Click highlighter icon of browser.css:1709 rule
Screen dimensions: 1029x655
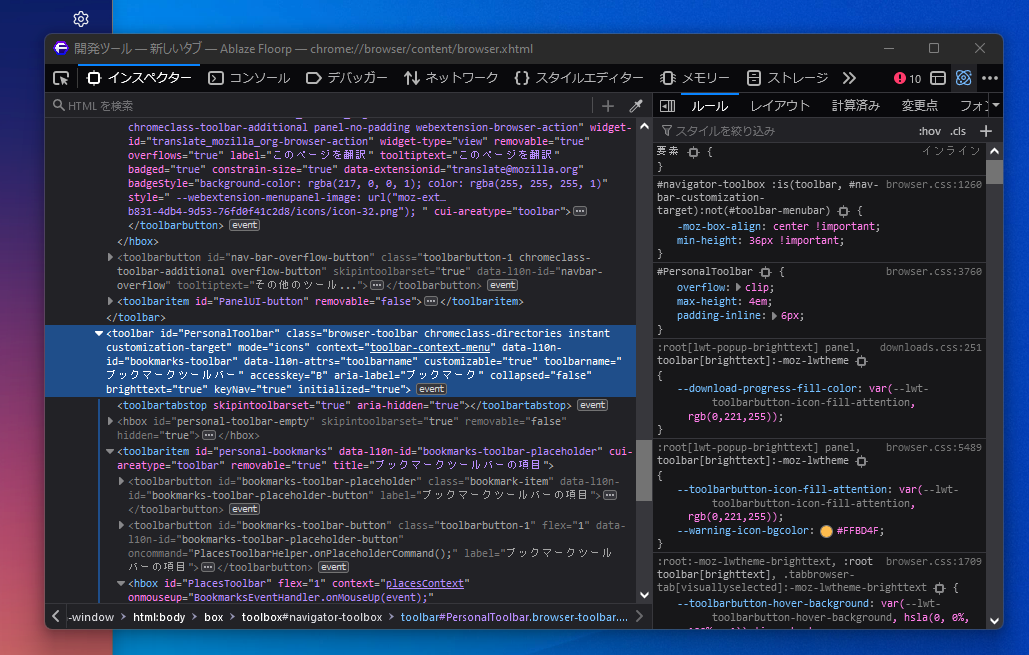coord(940,588)
